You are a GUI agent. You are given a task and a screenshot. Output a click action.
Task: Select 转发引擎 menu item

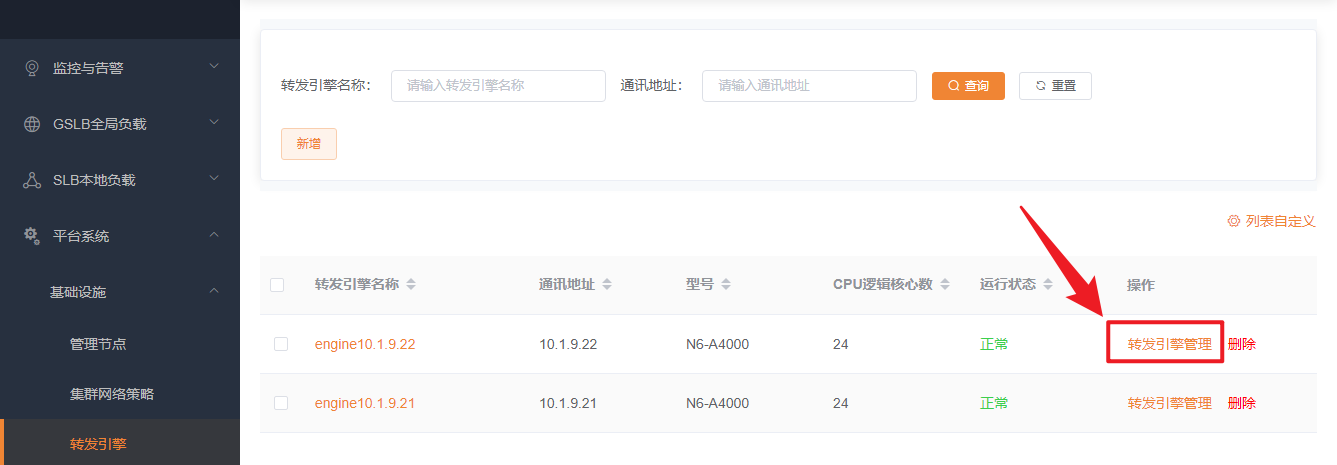point(120,444)
